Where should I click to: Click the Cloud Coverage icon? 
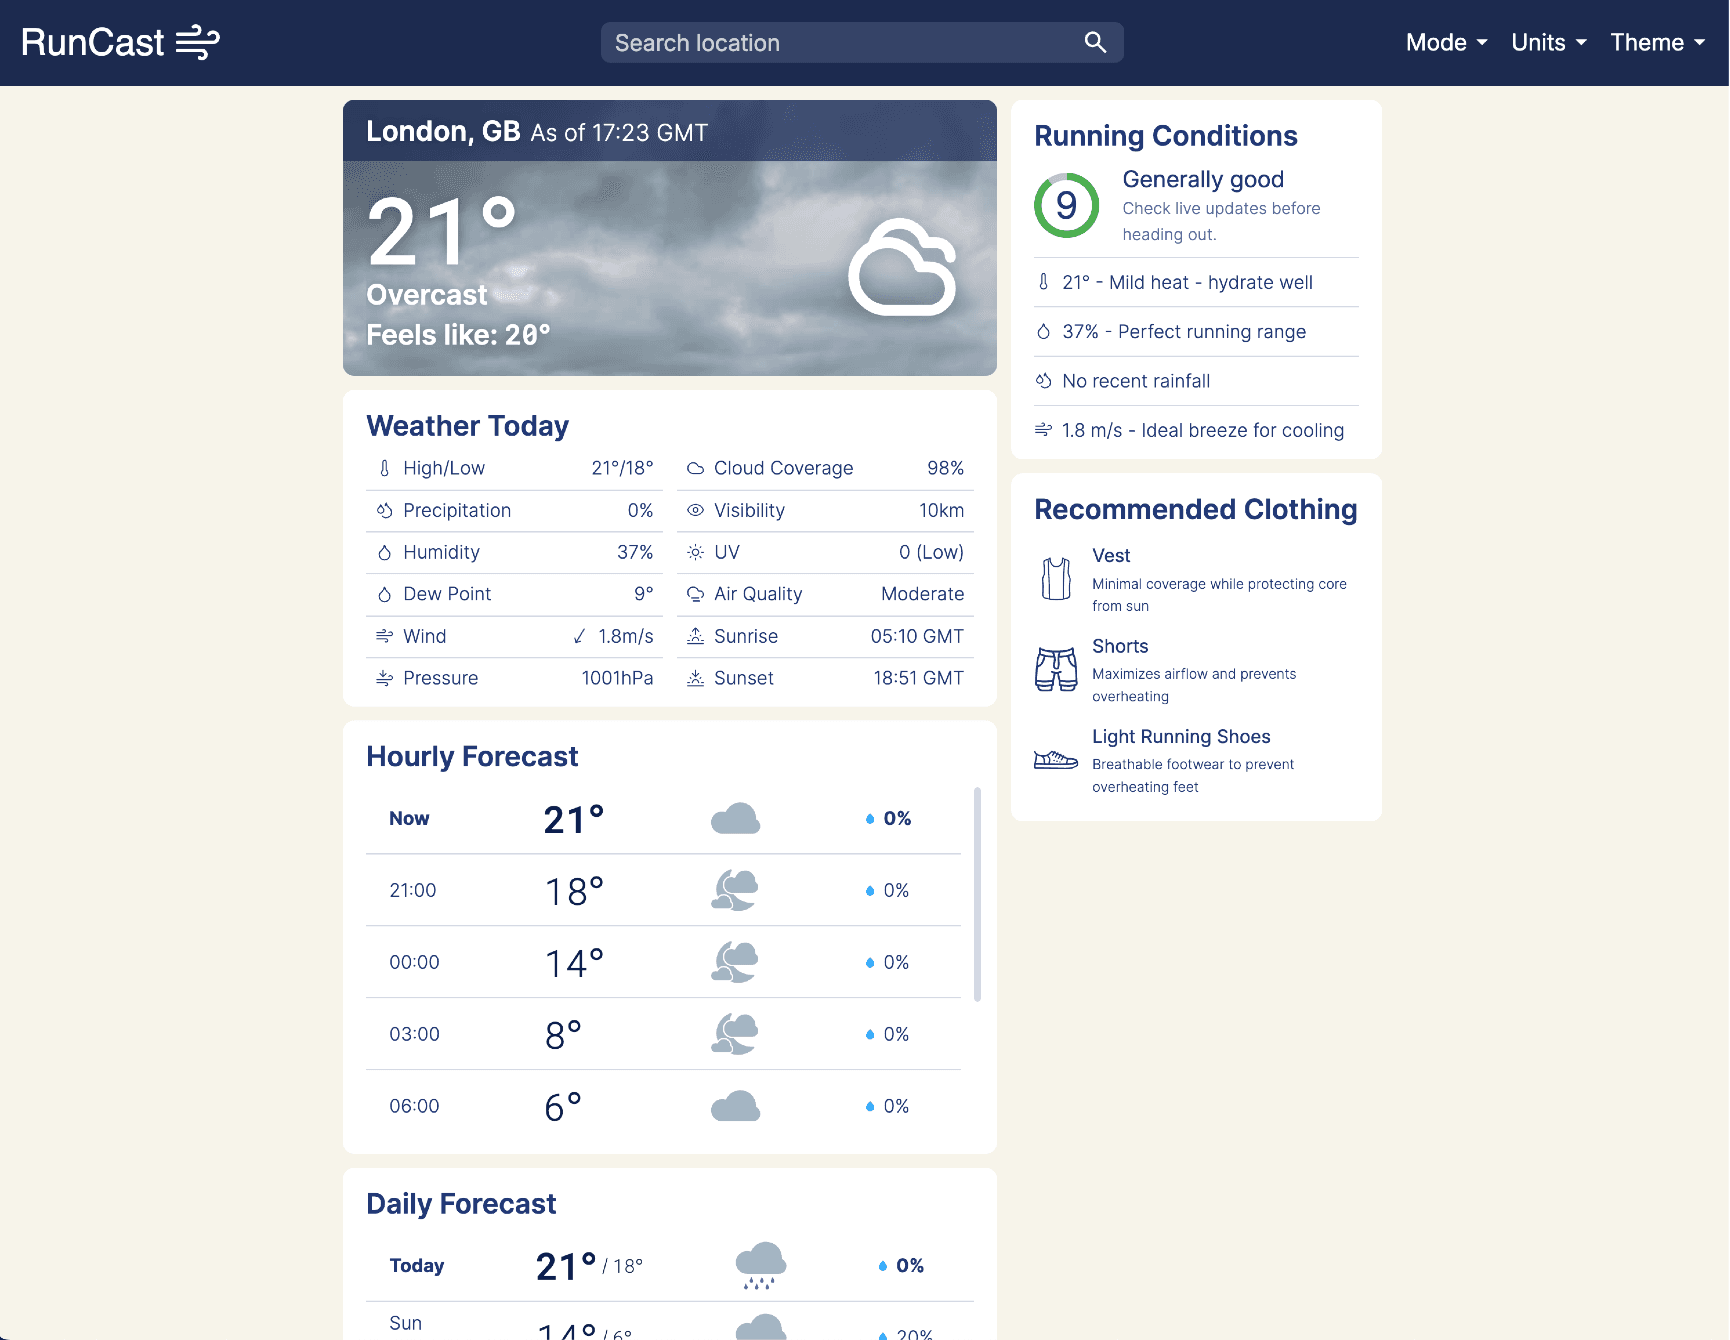pyautogui.click(x=695, y=468)
